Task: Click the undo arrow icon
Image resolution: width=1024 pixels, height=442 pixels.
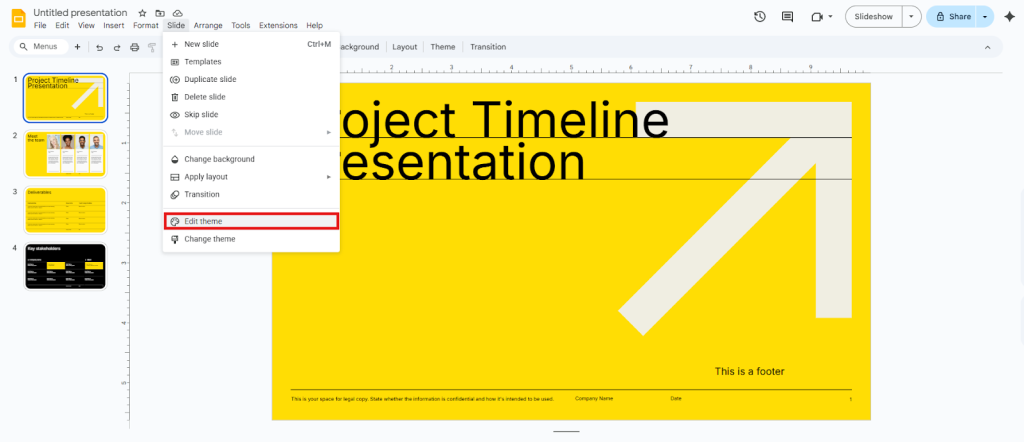Action: [99, 47]
